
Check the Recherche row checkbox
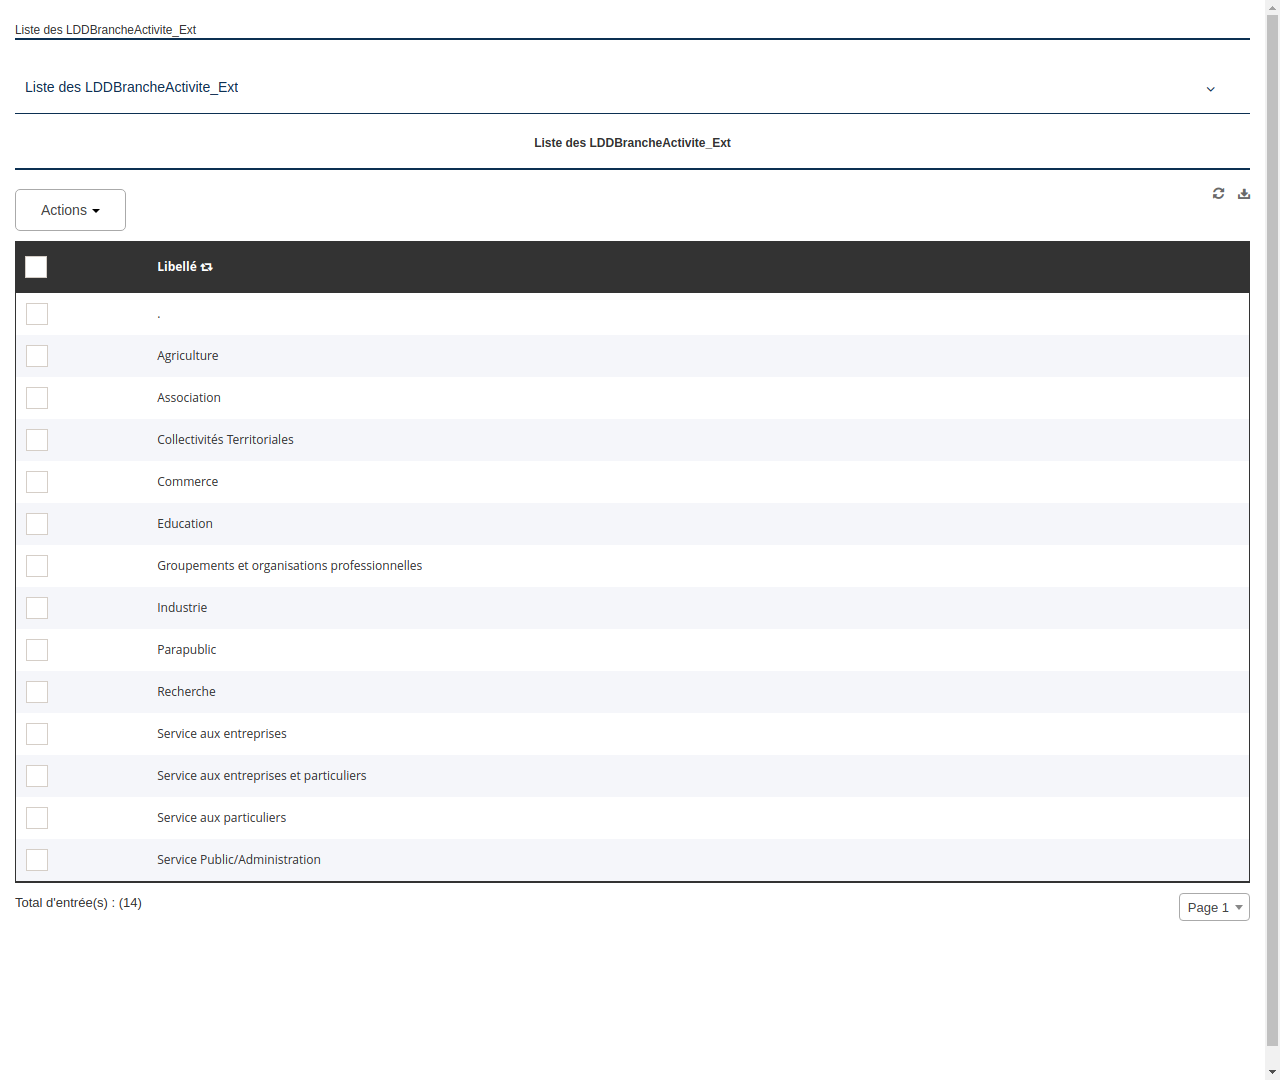coord(37,692)
